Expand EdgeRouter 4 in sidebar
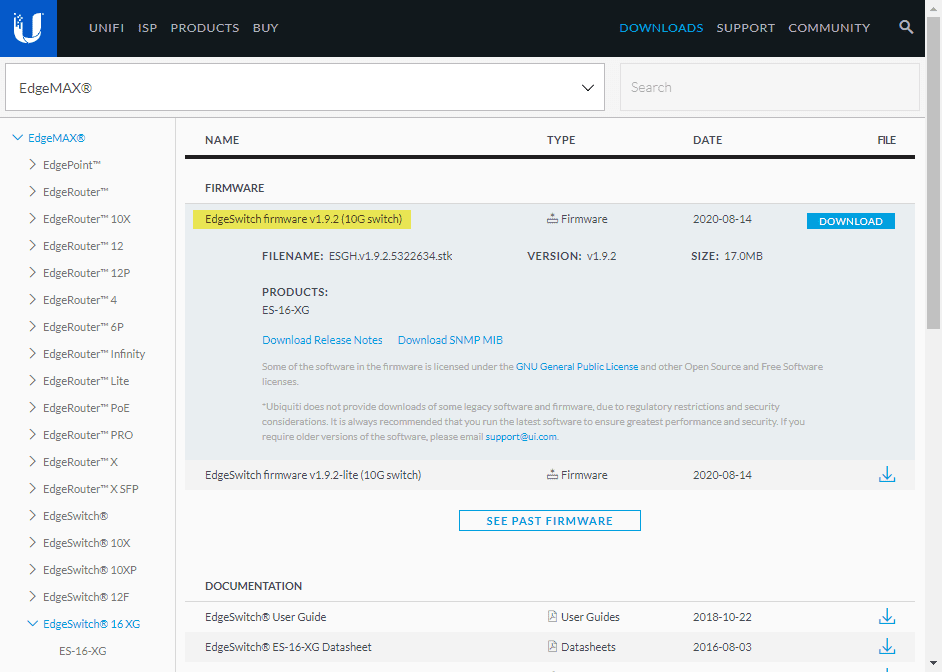This screenshot has height=672, width=942. tap(32, 299)
